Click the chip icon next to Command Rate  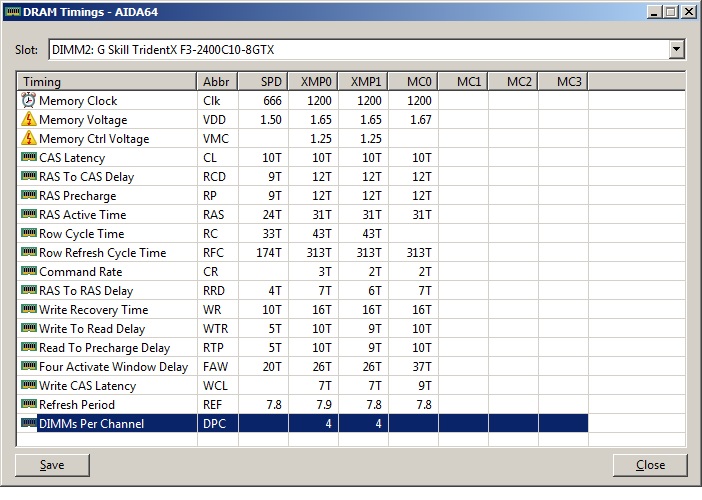tap(27, 272)
